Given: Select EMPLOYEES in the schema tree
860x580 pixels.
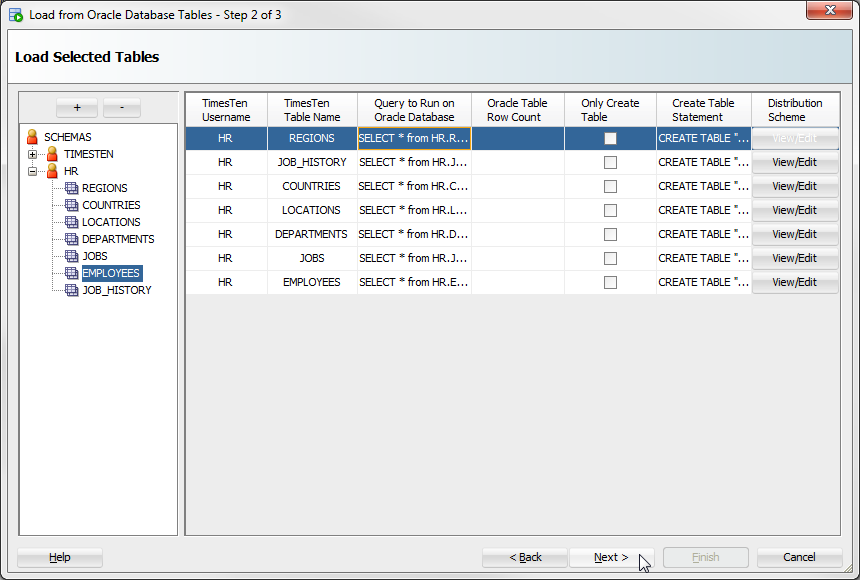Looking at the screenshot, I should point(111,273).
